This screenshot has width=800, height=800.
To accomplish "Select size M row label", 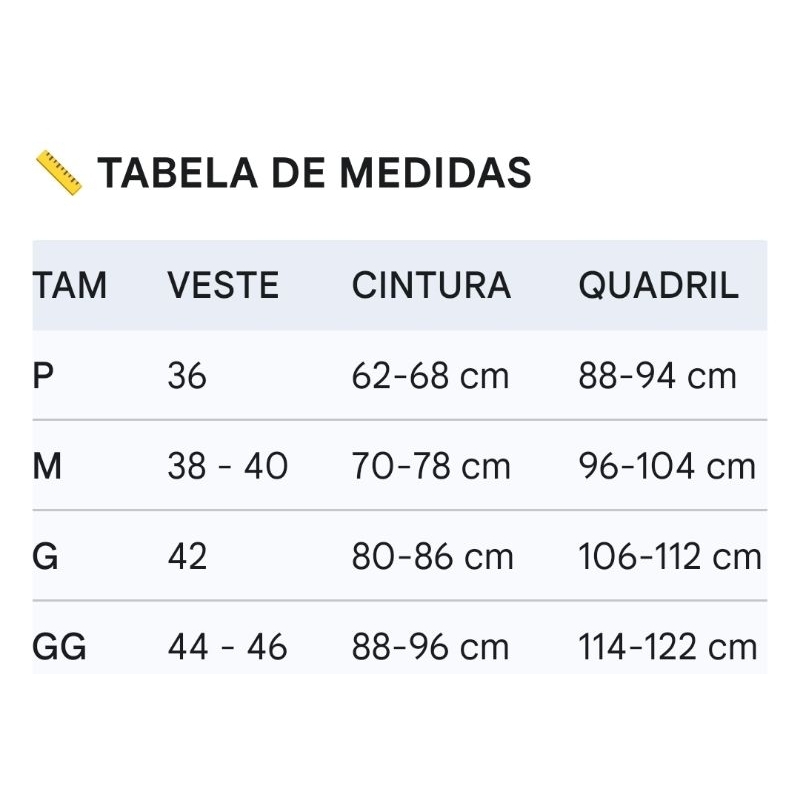I will coord(47,466).
